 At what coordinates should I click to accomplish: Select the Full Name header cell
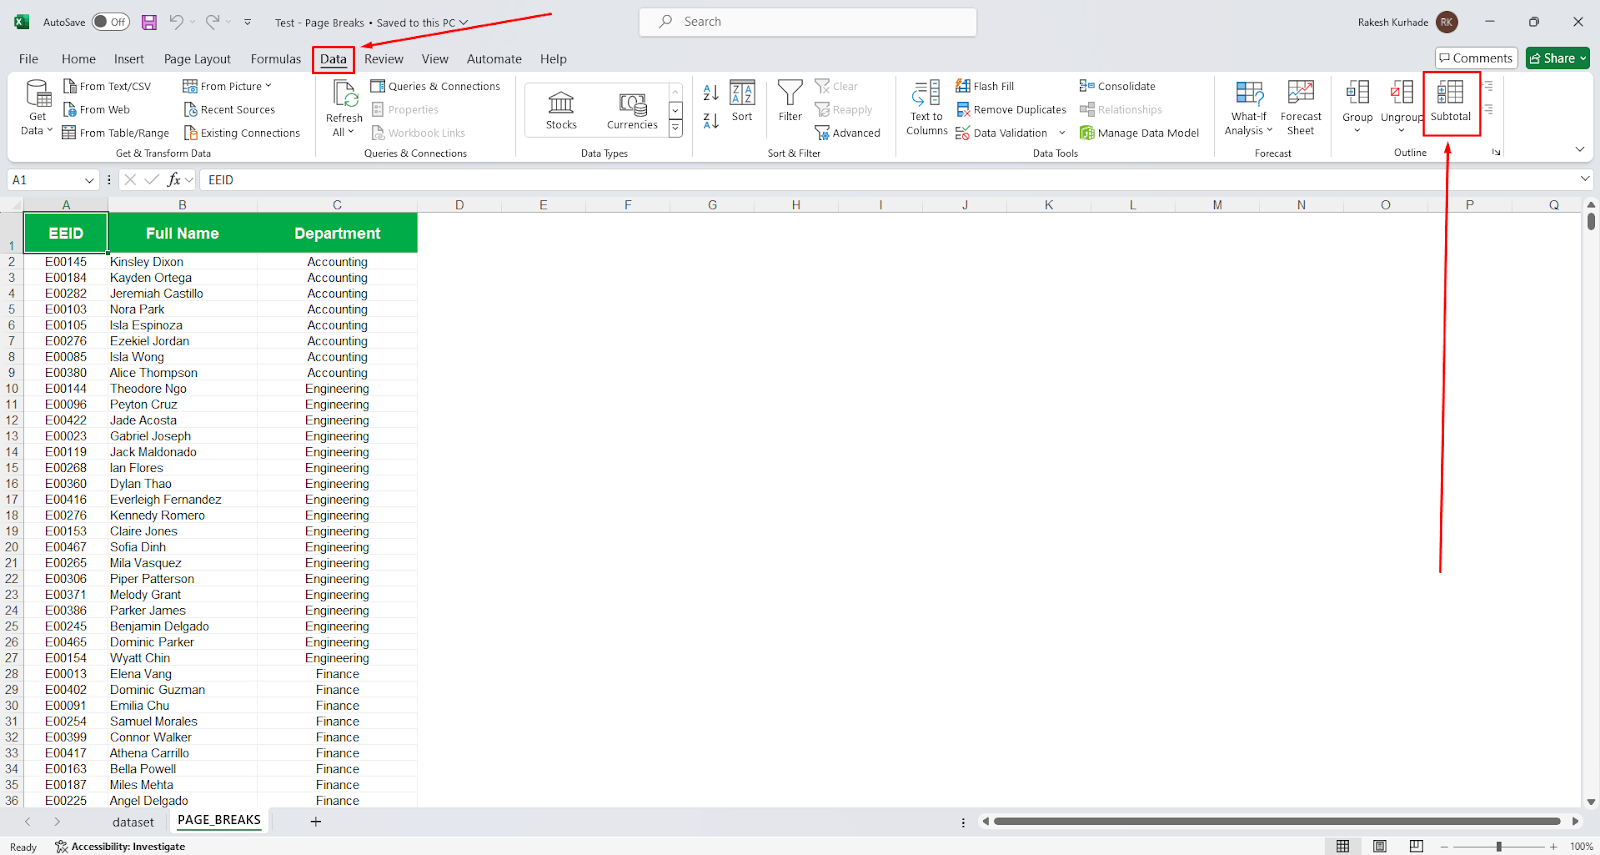click(x=182, y=233)
